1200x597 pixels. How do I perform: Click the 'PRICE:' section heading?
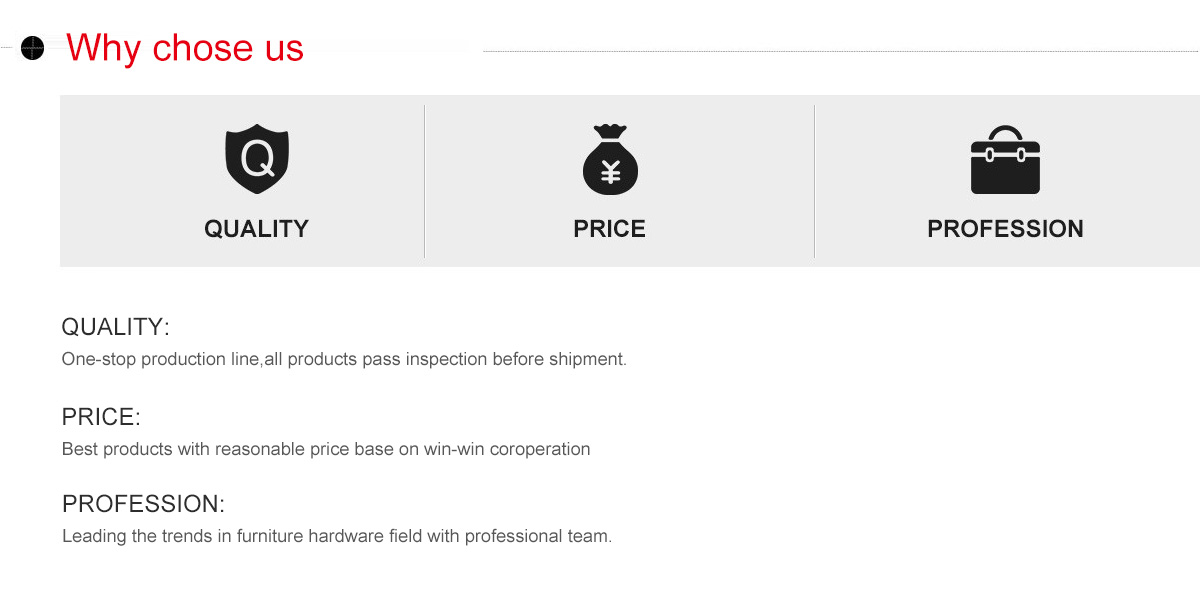(x=101, y=417)
